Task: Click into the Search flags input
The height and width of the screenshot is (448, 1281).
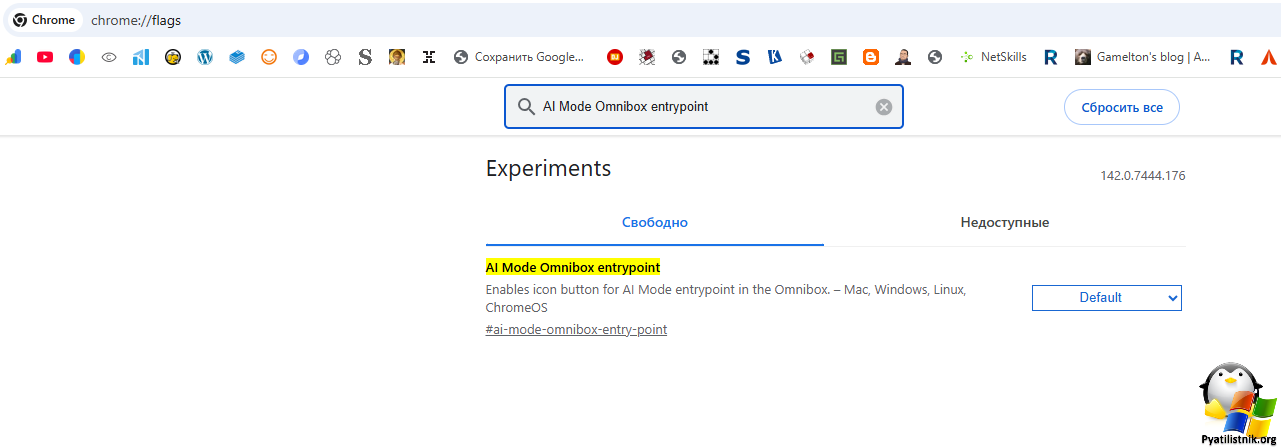Action: coord(704,107)
